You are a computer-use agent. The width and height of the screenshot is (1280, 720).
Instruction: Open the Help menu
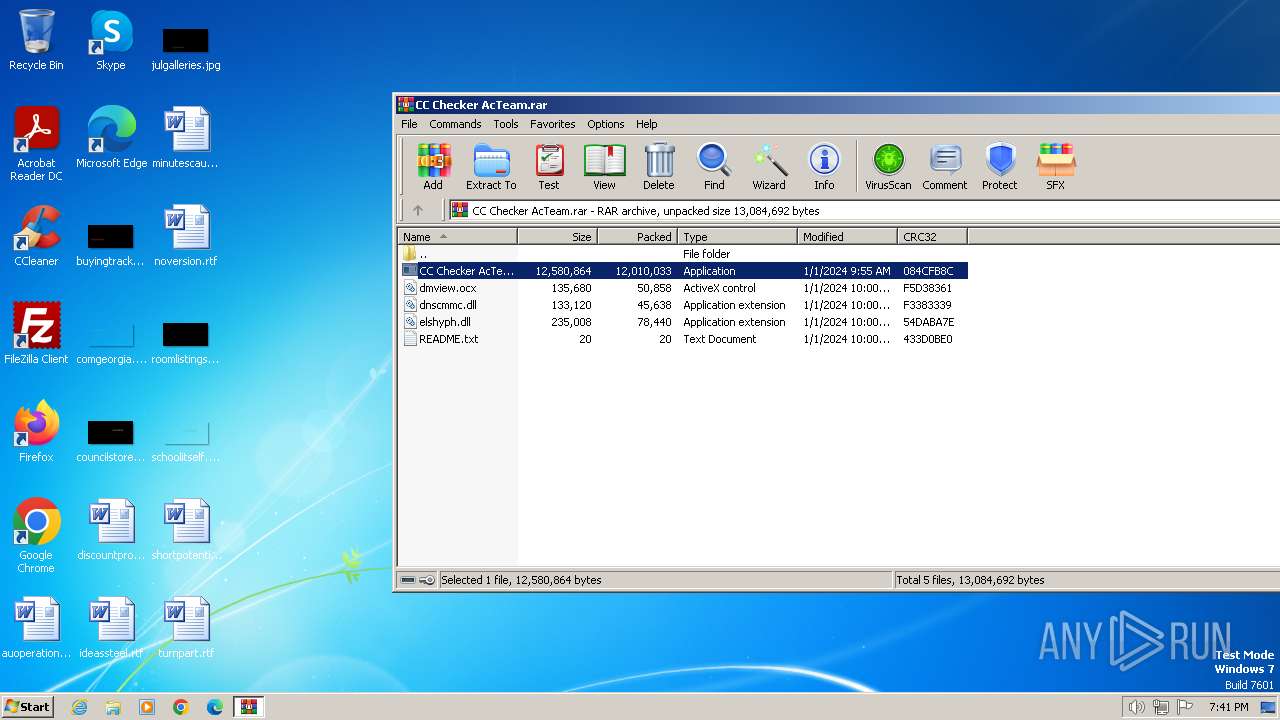tap(647, 124)
